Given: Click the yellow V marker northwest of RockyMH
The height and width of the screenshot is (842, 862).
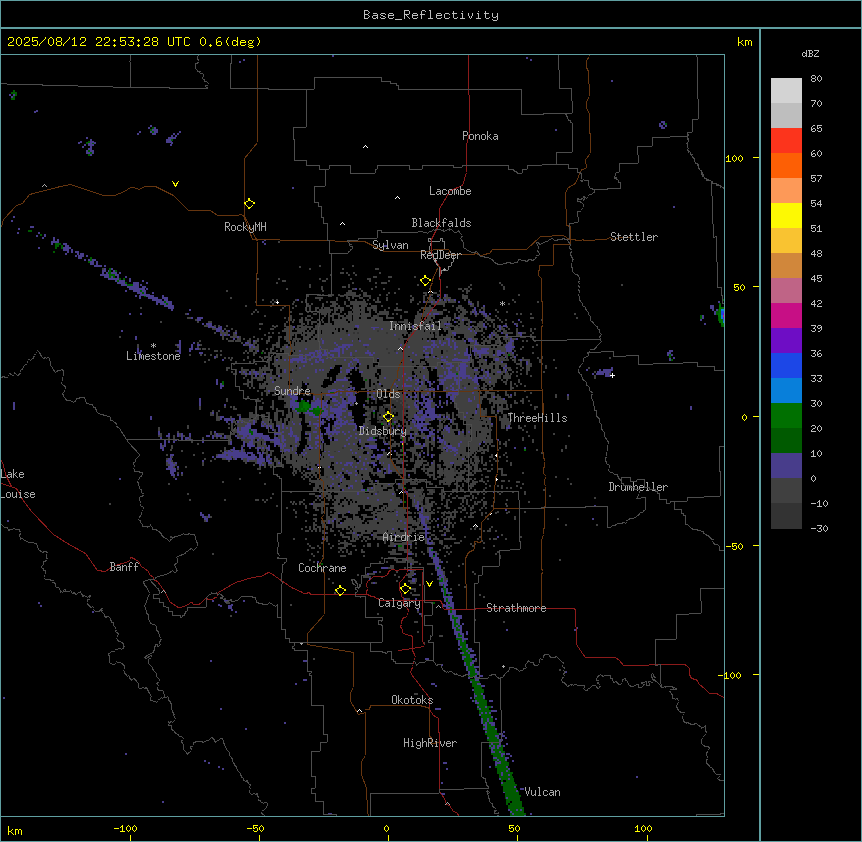Looking at the screenshot, I should (x=175, y=184).
